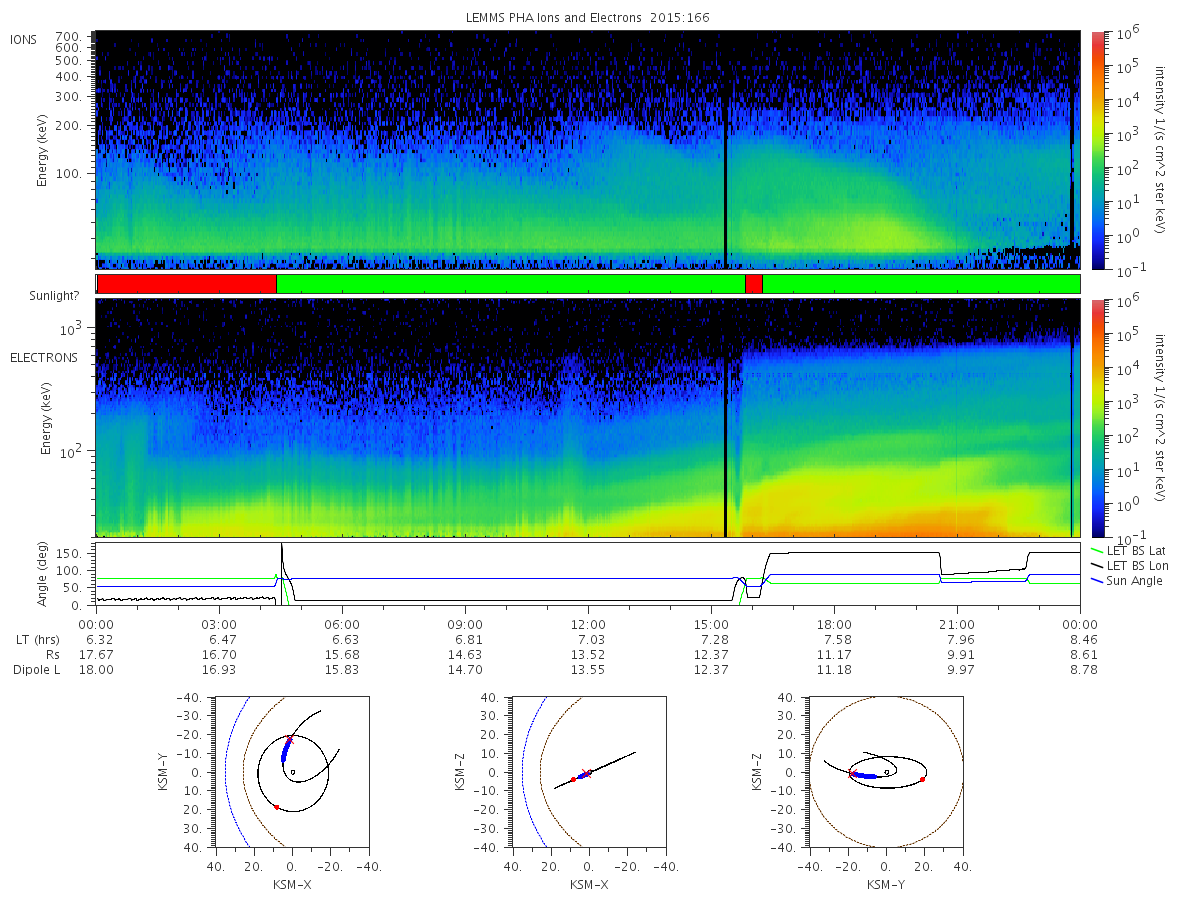This screenshot has width=1200, height=900.
Task: Click the short red segment of the sunlight bar
Action: (754, 284)
